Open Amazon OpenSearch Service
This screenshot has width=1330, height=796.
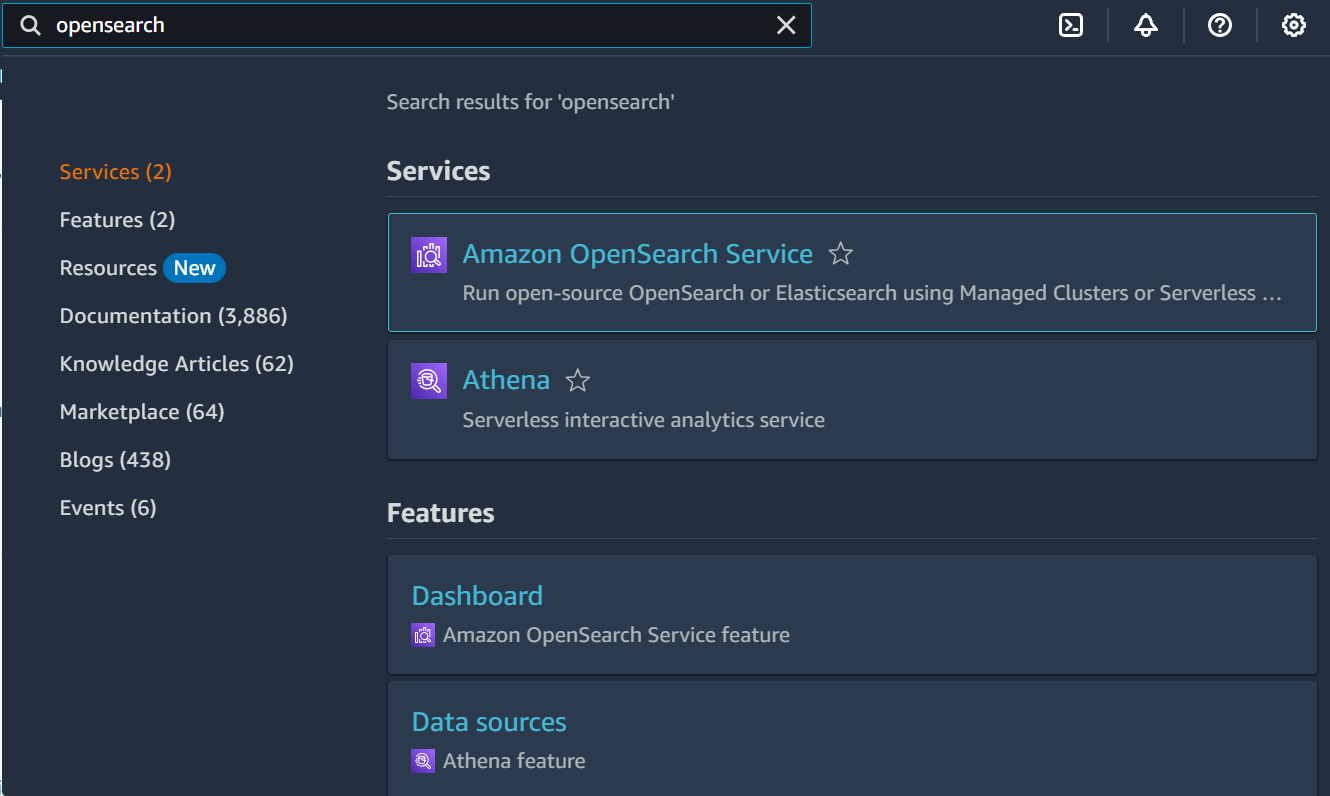click(637, 254)
